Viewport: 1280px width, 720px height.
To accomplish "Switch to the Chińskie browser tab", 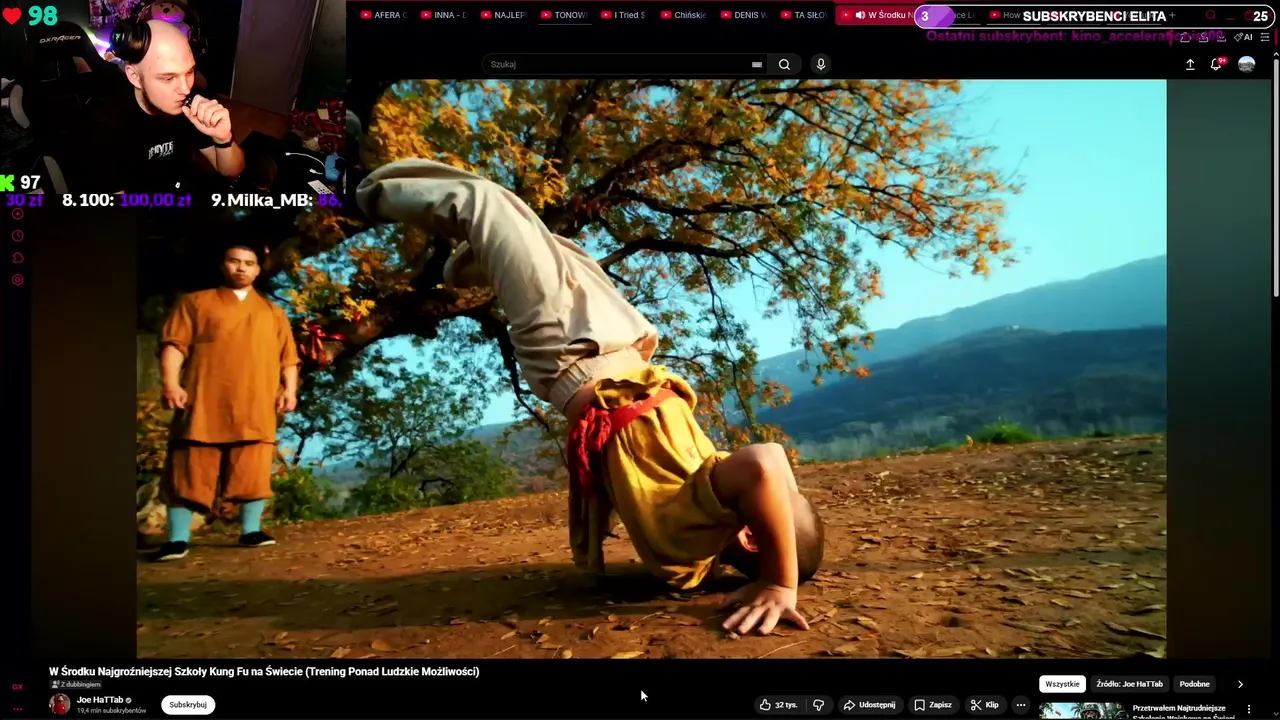I will click(683, 15).
